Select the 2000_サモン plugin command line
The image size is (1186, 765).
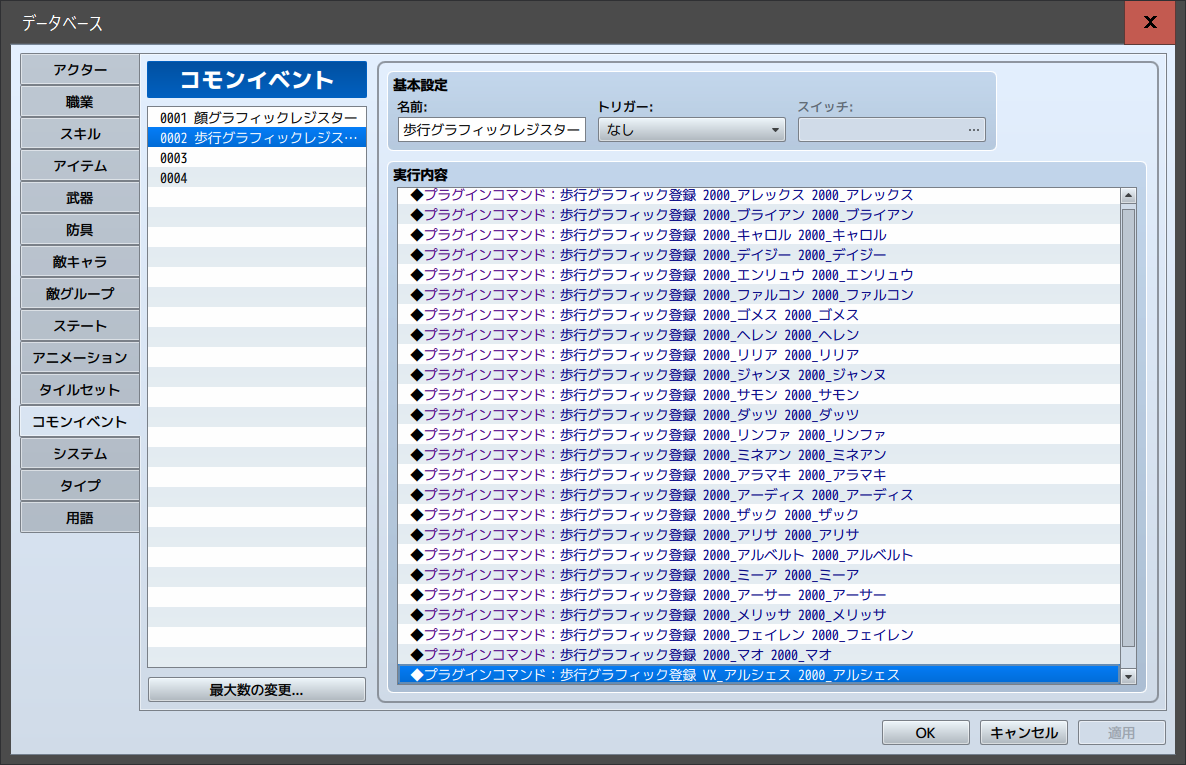pos(759,395)
